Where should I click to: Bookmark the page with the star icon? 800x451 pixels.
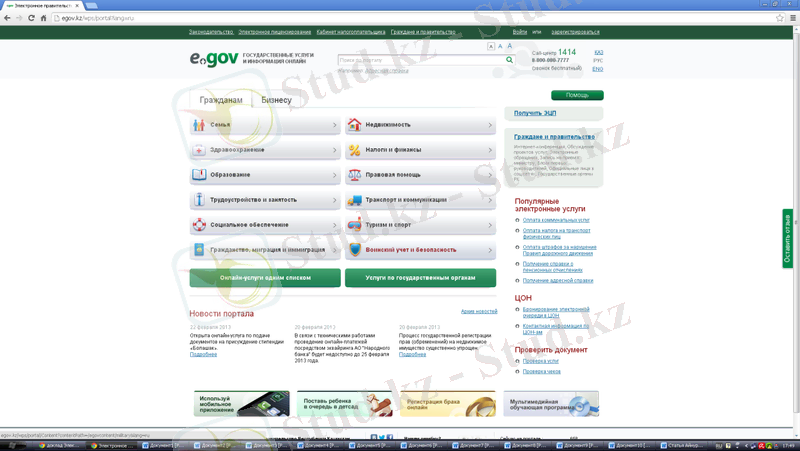(780, 18)
